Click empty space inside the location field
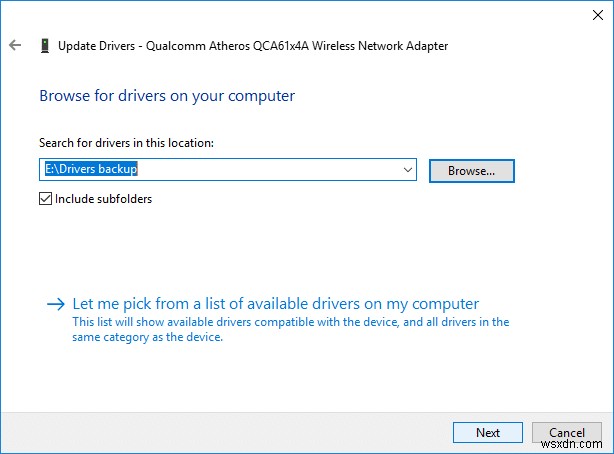Screen dimensions: 614x454 pos(280,170)
